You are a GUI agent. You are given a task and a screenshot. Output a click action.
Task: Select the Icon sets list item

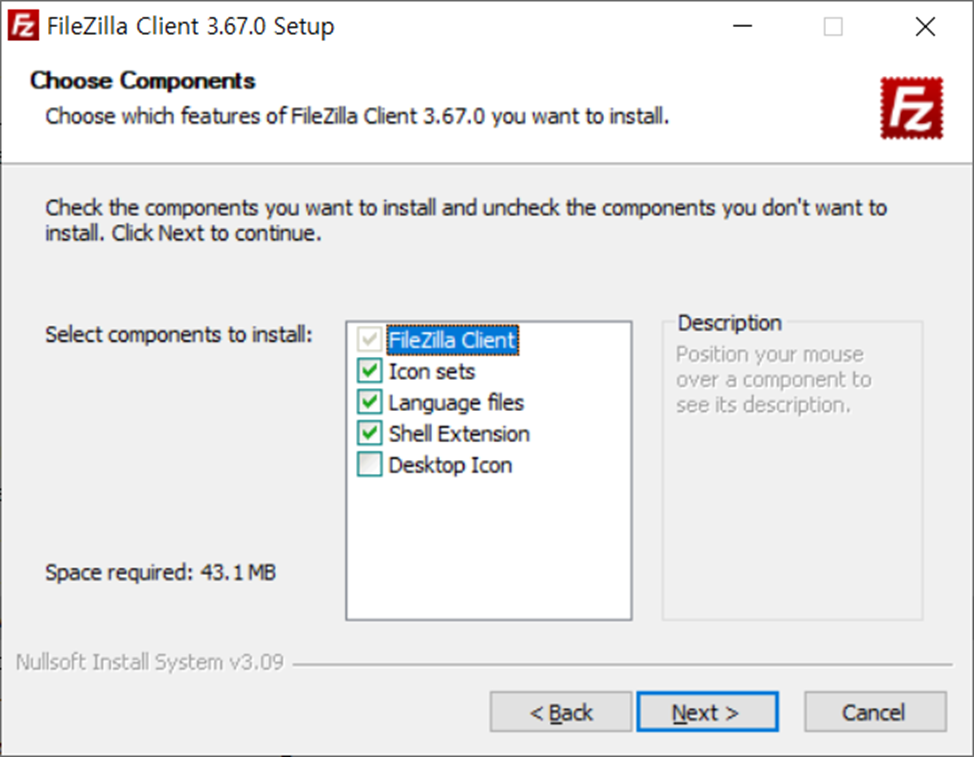pos(433,371)
